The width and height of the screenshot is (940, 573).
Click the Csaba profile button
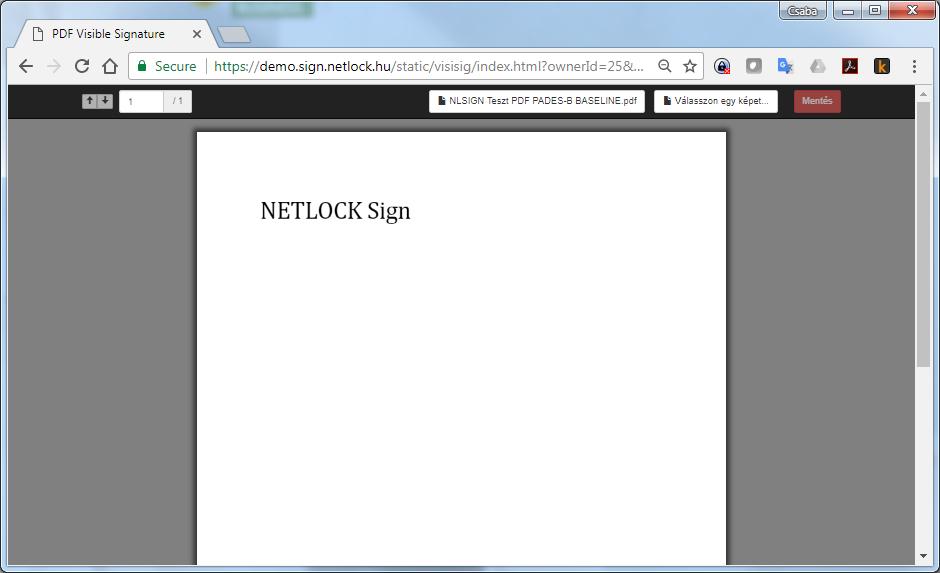(x=802, y=11)
